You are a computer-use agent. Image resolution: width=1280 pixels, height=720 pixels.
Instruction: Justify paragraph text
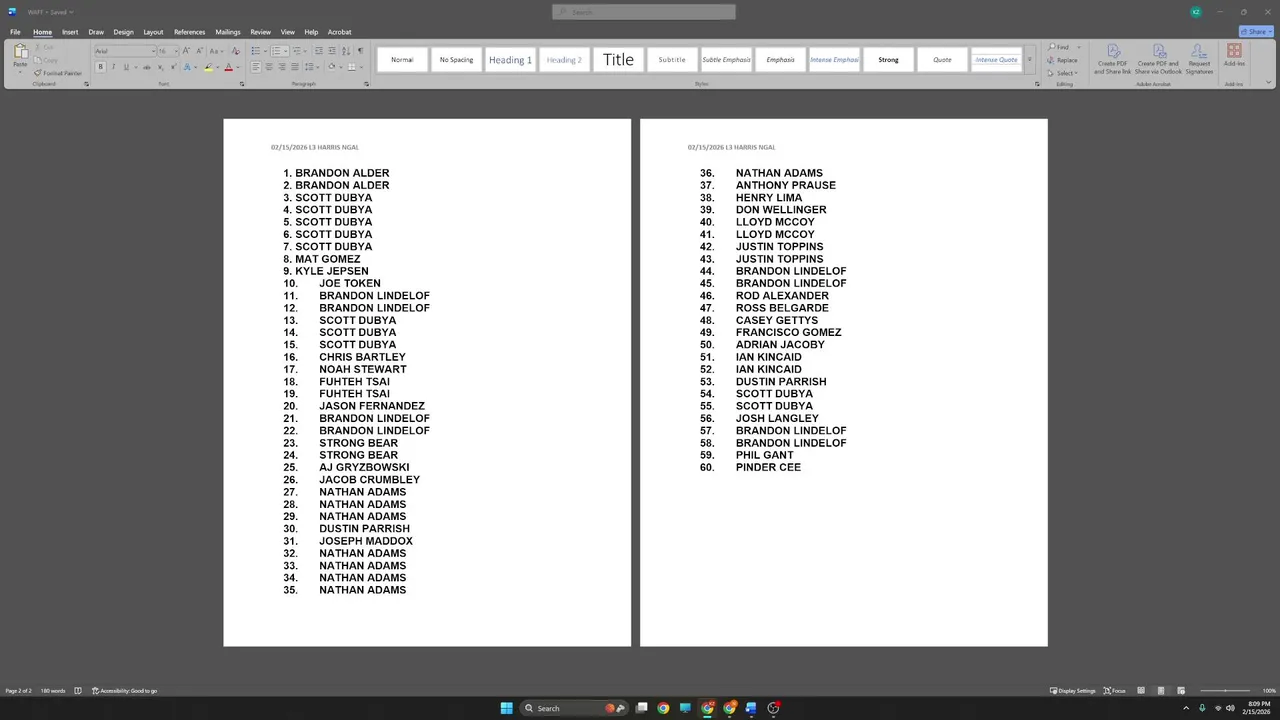click(295, 67)
